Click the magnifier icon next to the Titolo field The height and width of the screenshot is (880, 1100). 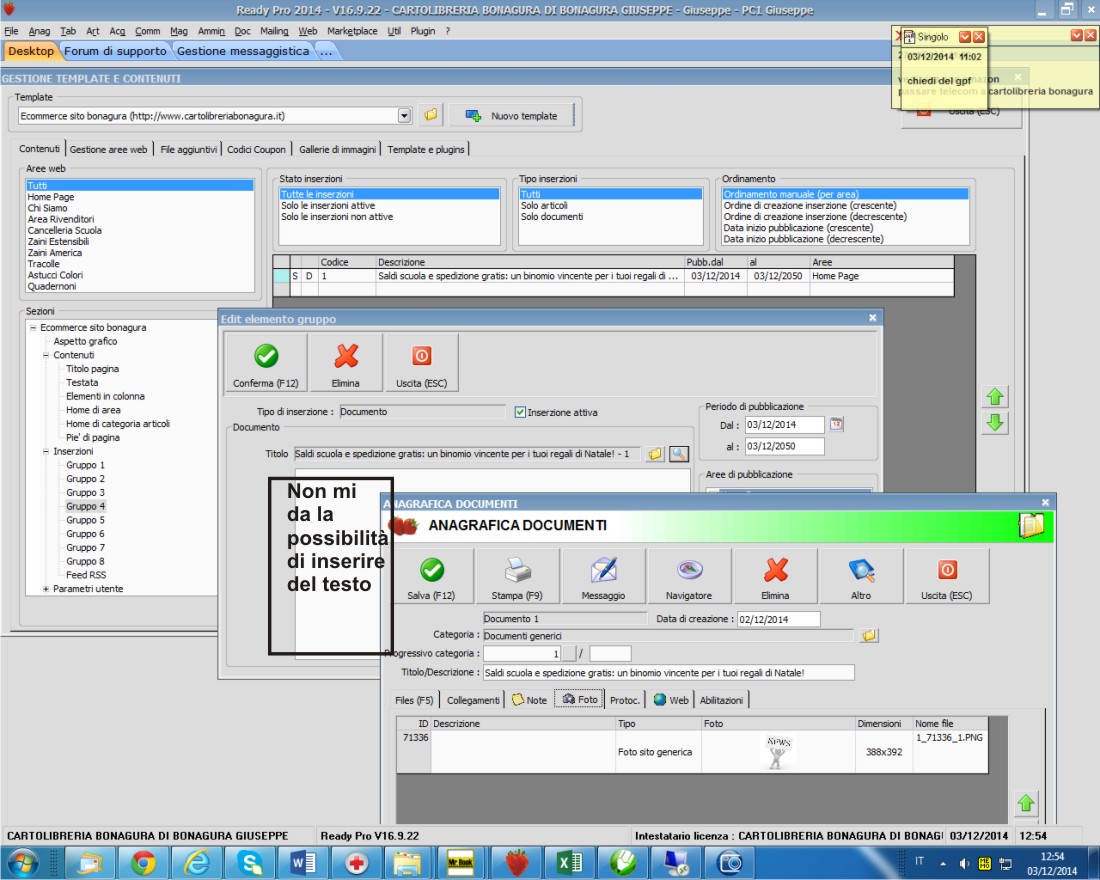pyautogui.click(x=678, y=454)
